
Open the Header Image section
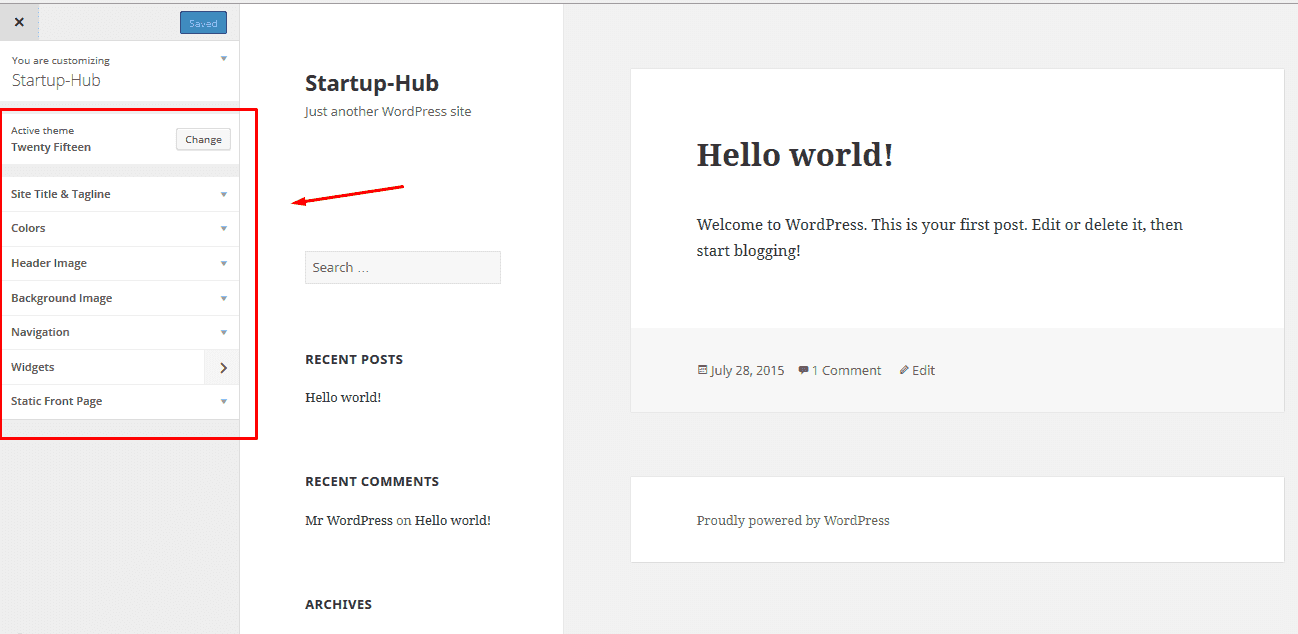120,263
